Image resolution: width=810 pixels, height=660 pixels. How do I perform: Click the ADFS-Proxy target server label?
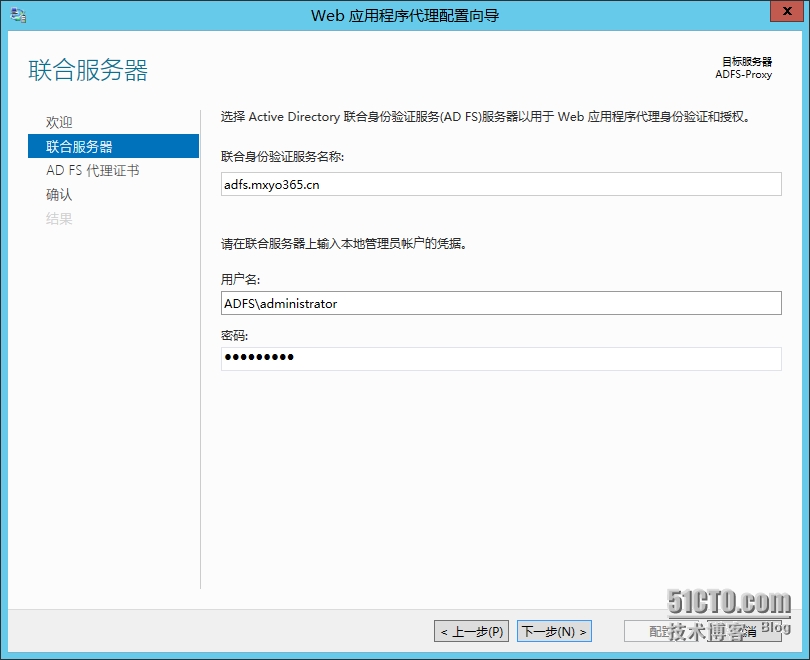[743, 74]
